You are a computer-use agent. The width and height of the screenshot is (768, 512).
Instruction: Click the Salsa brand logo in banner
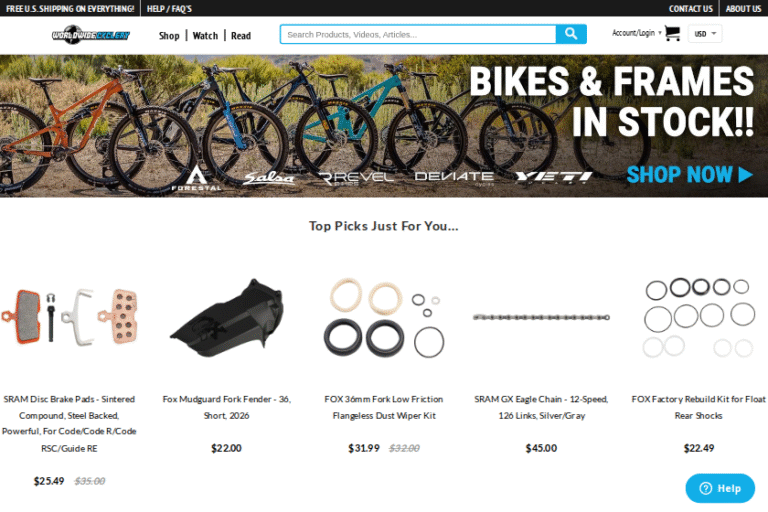pos(269,178)
